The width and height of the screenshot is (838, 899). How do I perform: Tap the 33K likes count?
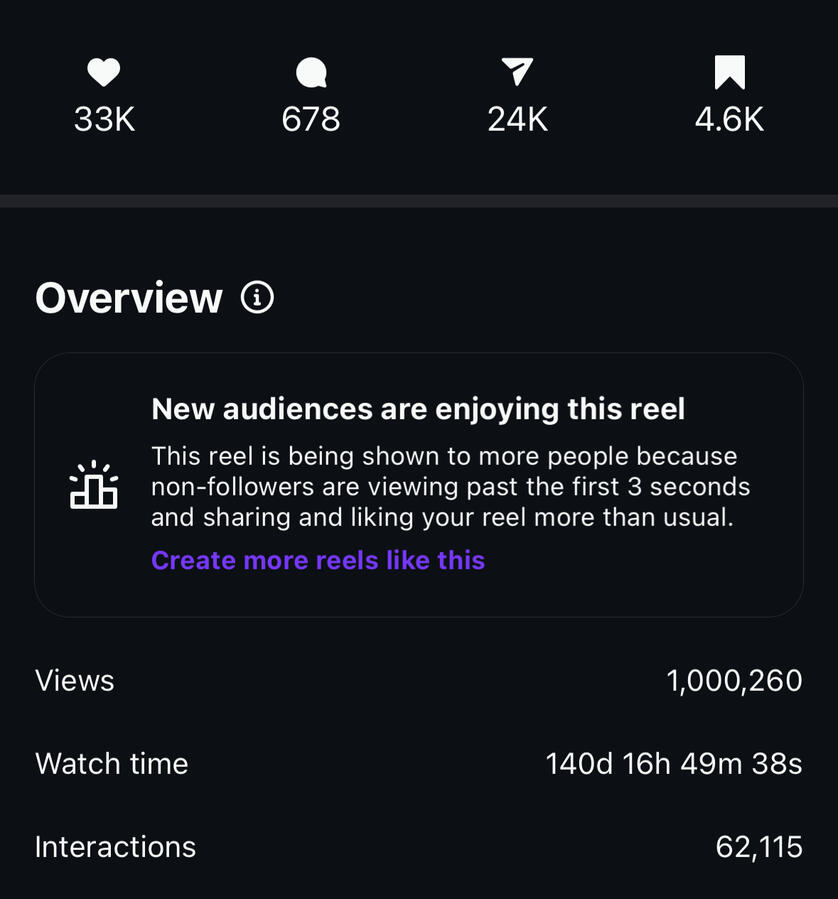coord(104,120)
